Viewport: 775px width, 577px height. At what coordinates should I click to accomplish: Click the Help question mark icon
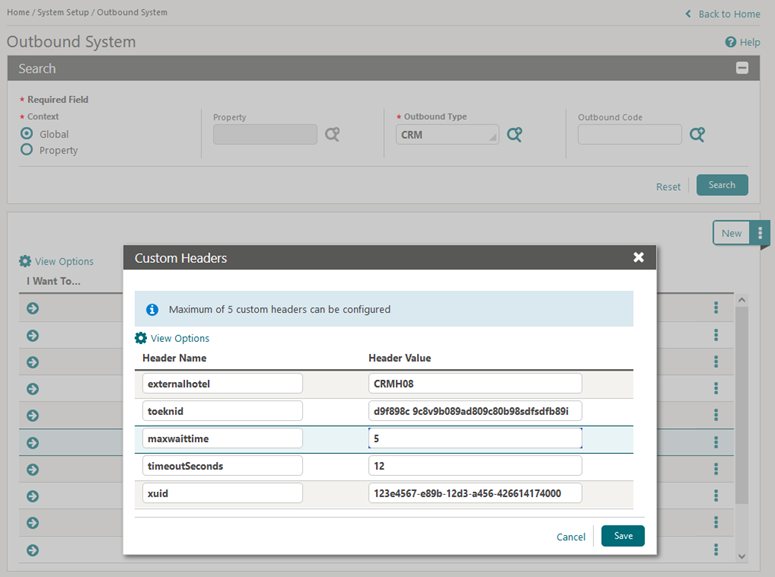[x=730, y=42]
